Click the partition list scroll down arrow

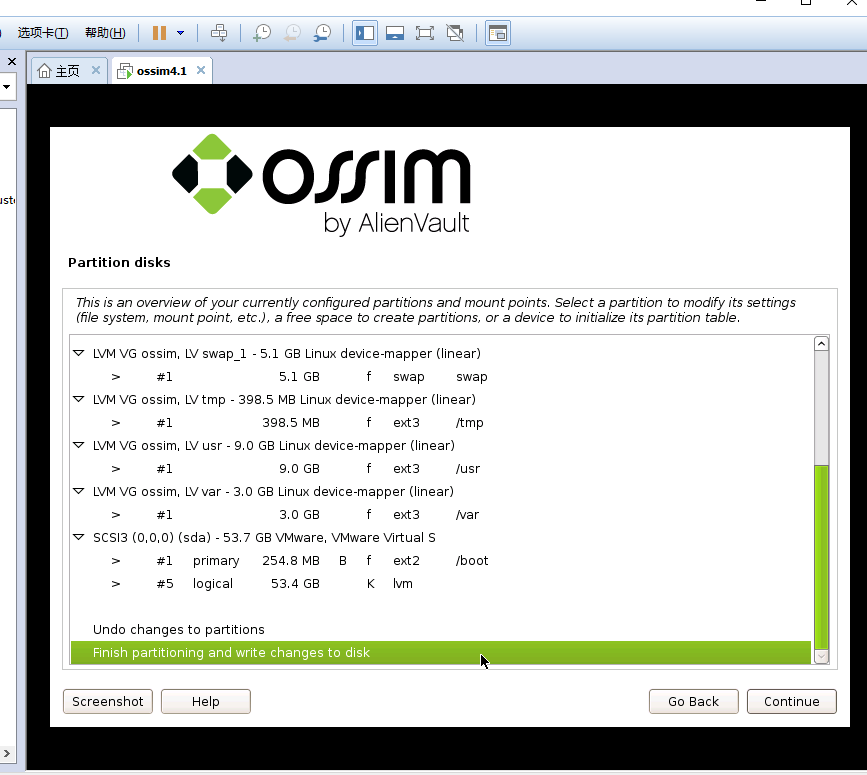click(822, 656)
